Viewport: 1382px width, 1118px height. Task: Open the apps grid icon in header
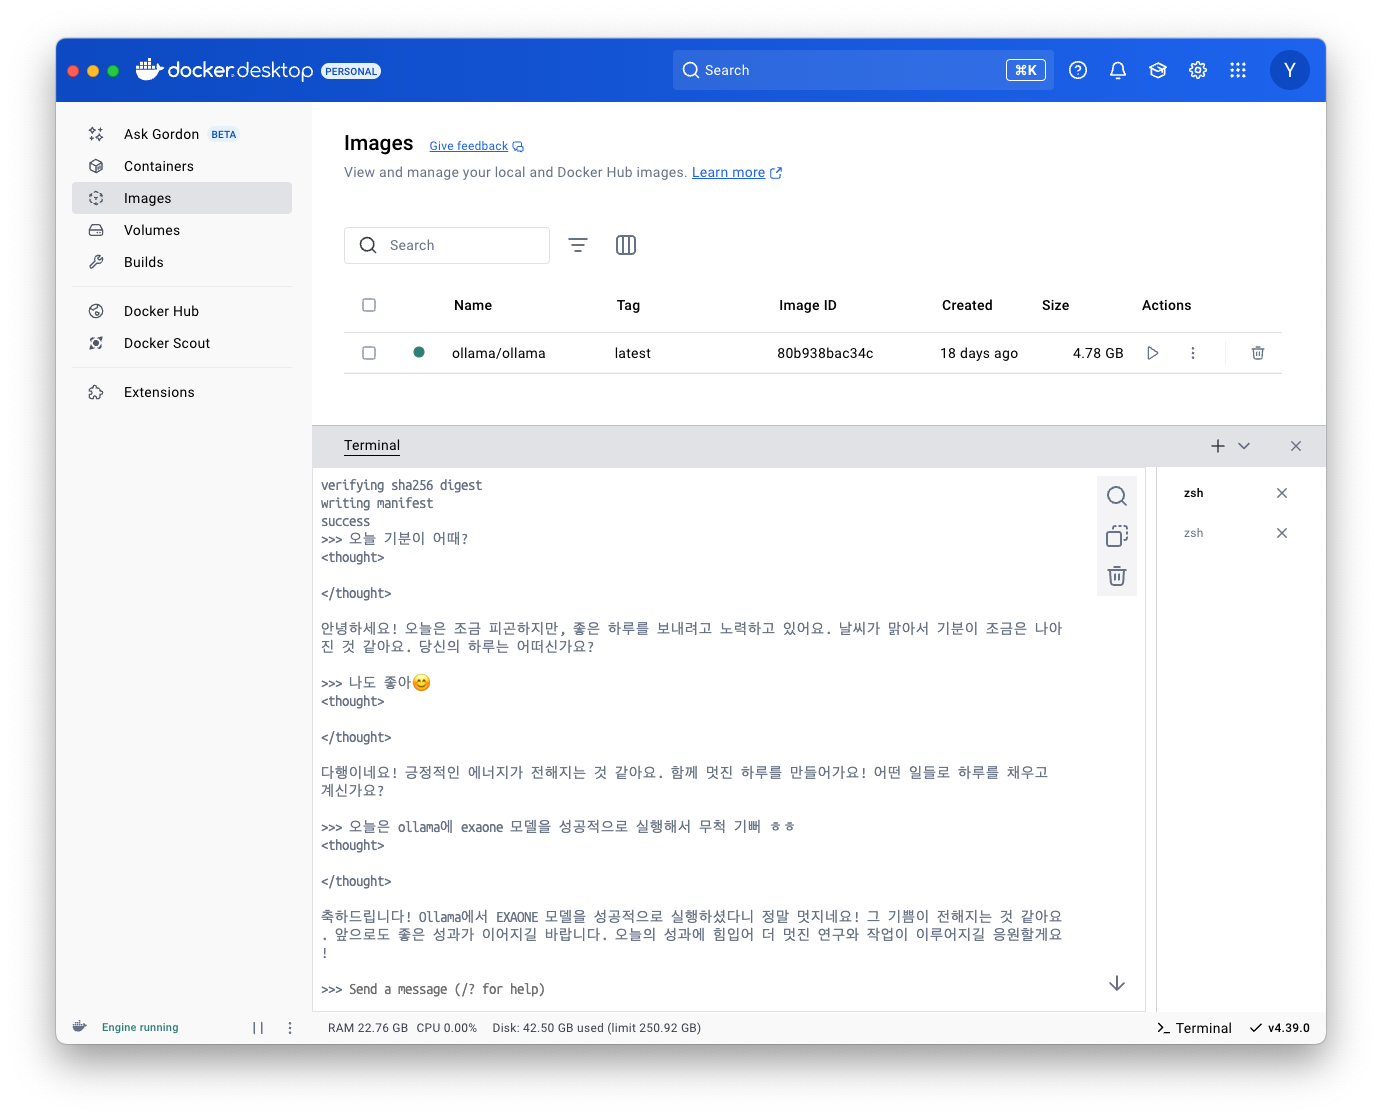click(1238, 70)
